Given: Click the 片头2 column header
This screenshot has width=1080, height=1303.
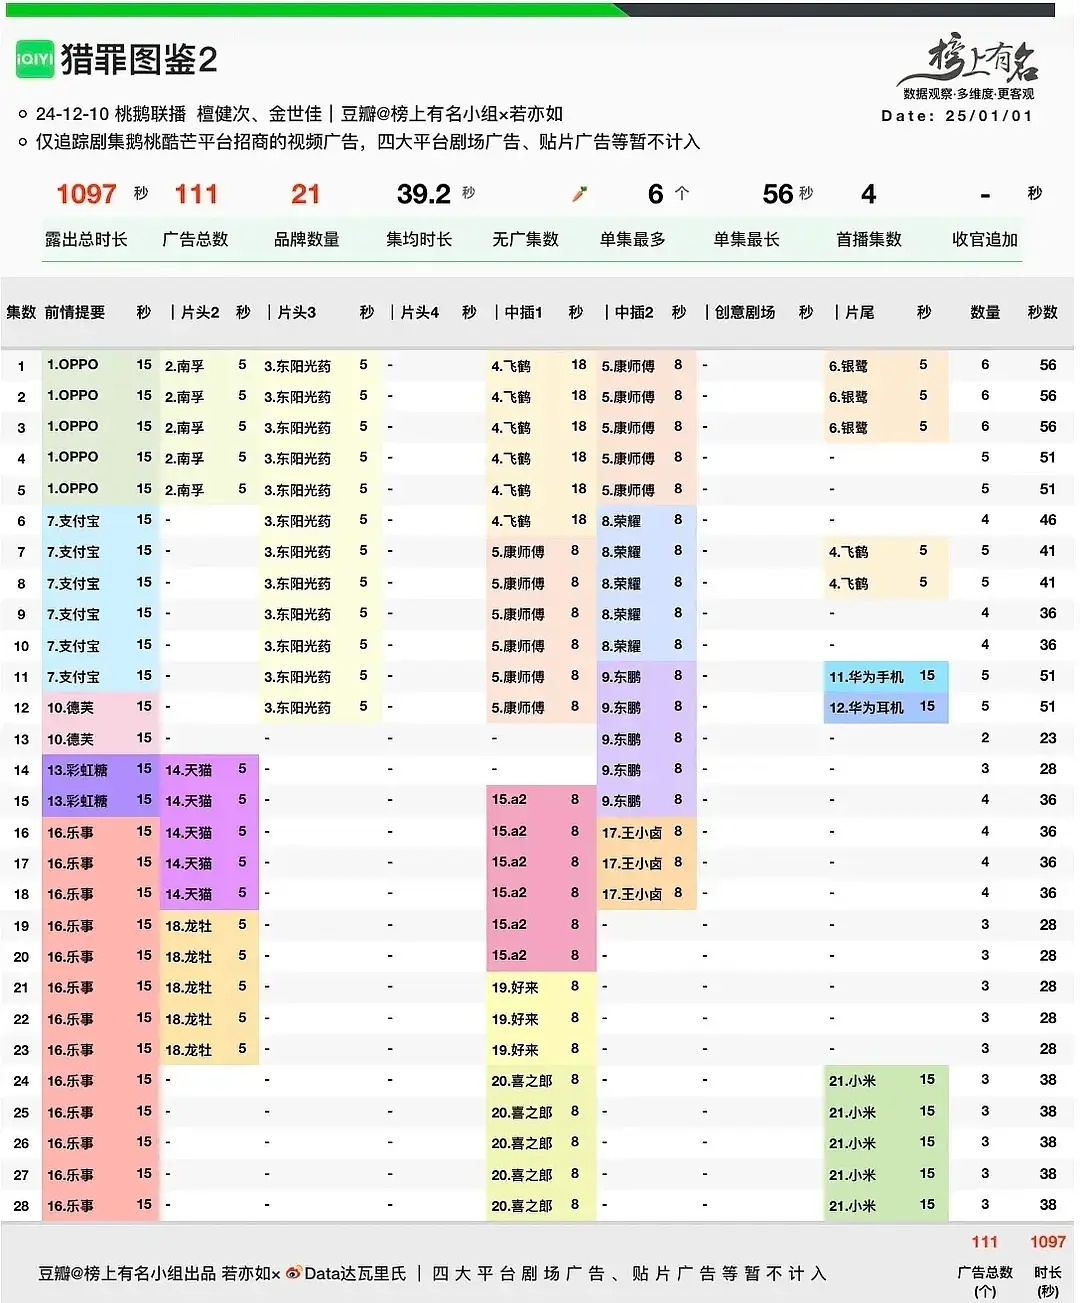Looking at the screenshot, I should coord(200,313).
